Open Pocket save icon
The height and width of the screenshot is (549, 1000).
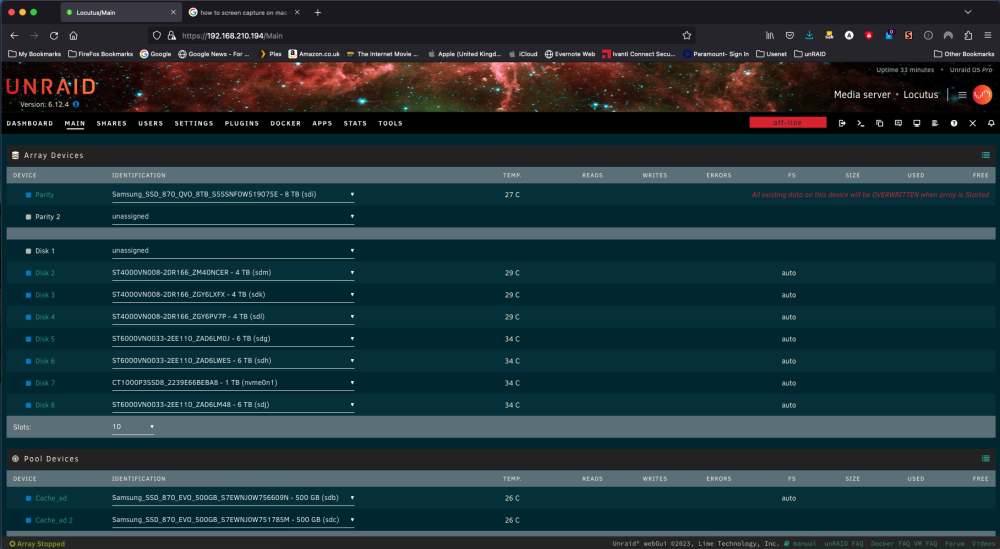click(x=790, y=36)
